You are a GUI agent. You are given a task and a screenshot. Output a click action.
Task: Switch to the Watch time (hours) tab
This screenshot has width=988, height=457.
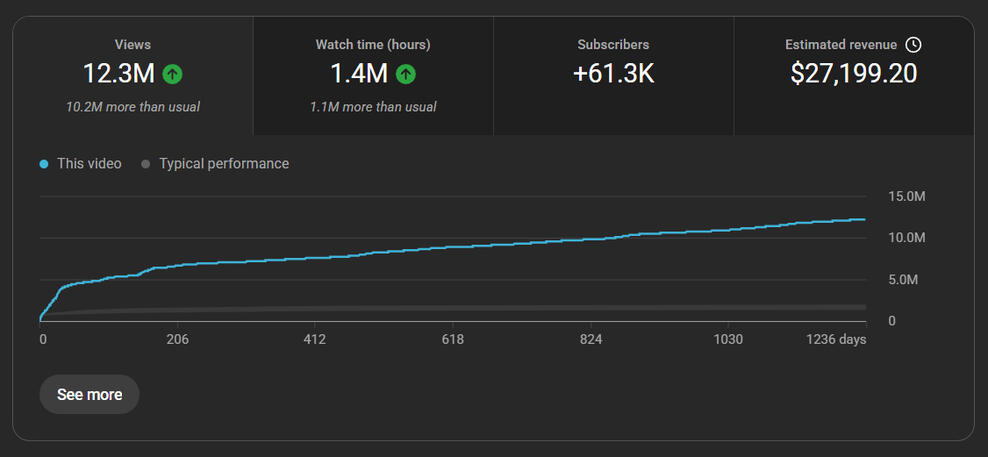tap(373, 45)
